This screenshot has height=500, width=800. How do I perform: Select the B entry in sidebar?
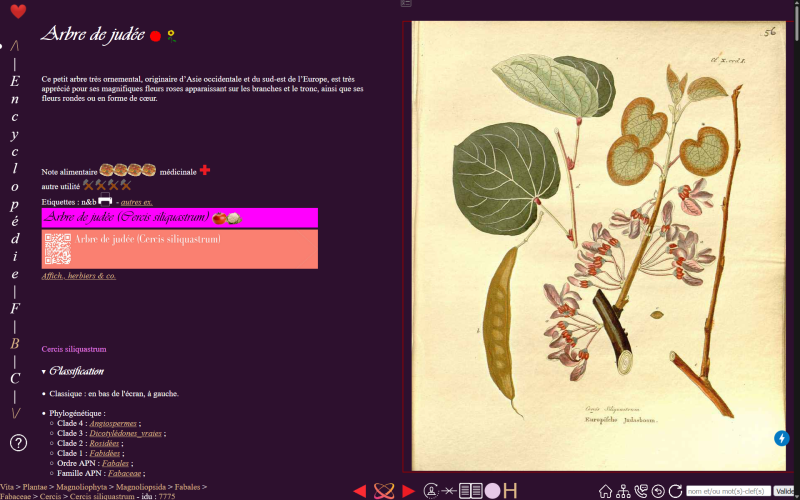point(15,344)
